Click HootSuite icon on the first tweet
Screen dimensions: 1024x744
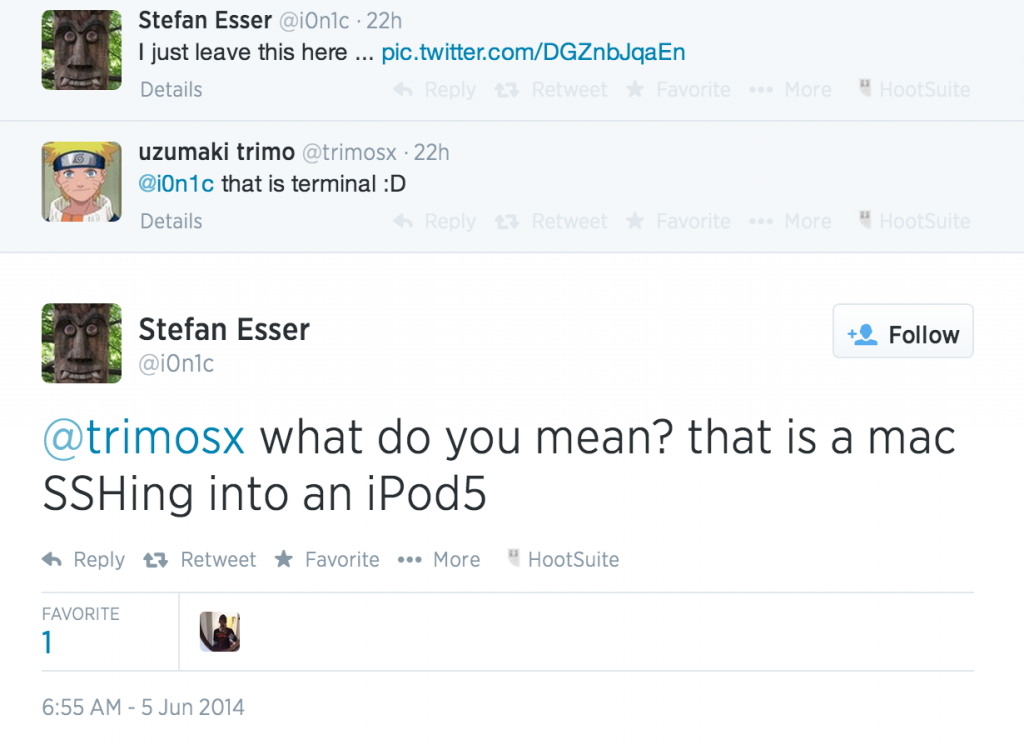914,90
